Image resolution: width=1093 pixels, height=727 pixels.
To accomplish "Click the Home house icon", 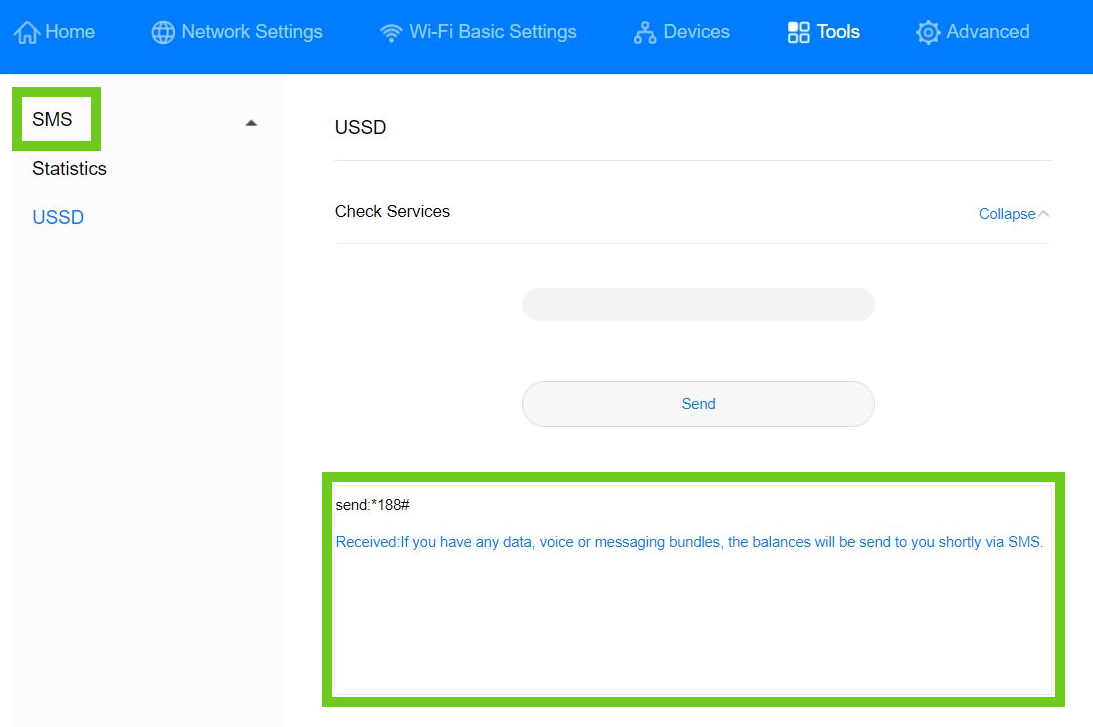I will 26,32.
